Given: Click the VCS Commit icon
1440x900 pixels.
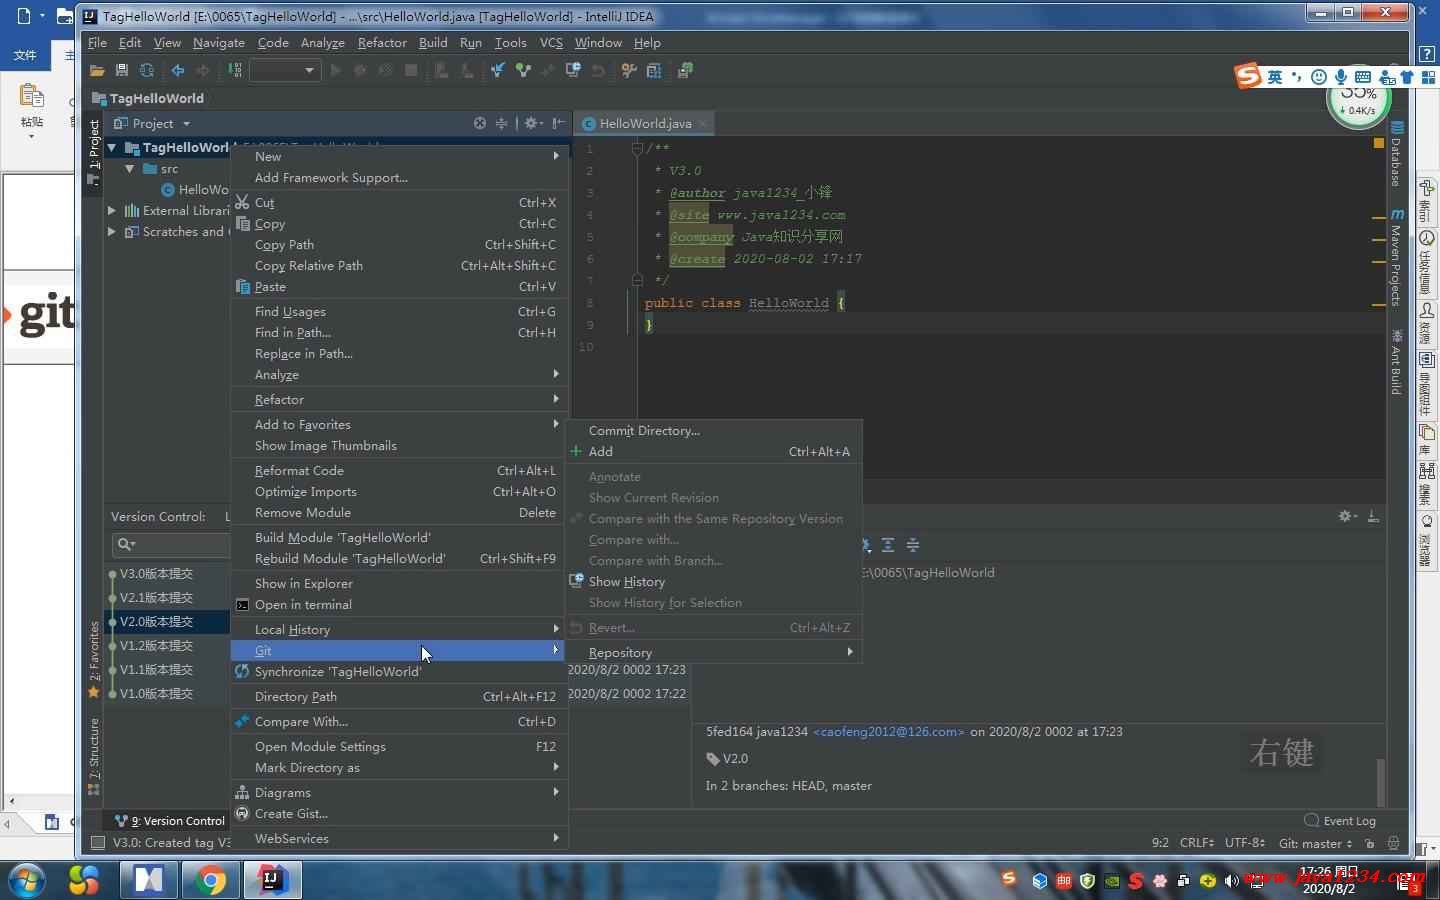Looking at the screenshot, I should (x=522, y=70).
